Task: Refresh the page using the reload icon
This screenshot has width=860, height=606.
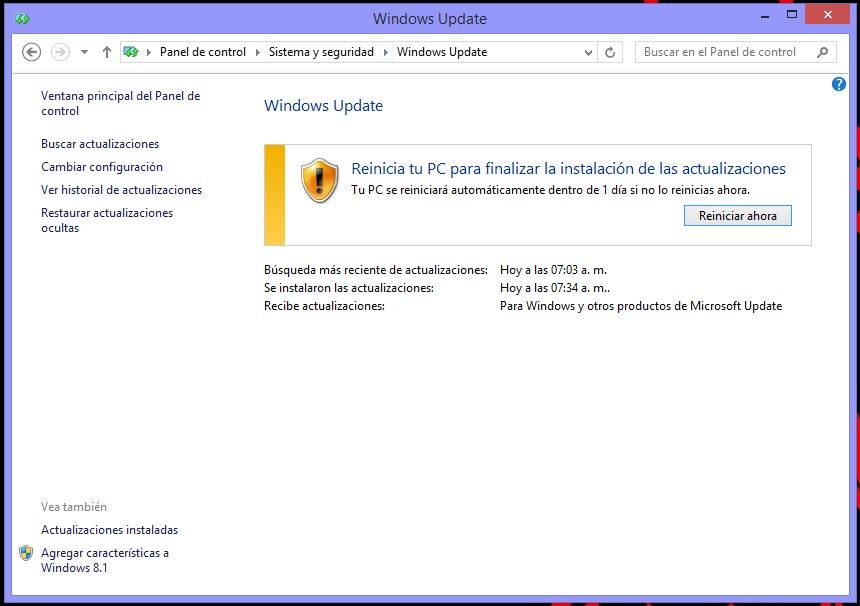Action: pos(610,51)
